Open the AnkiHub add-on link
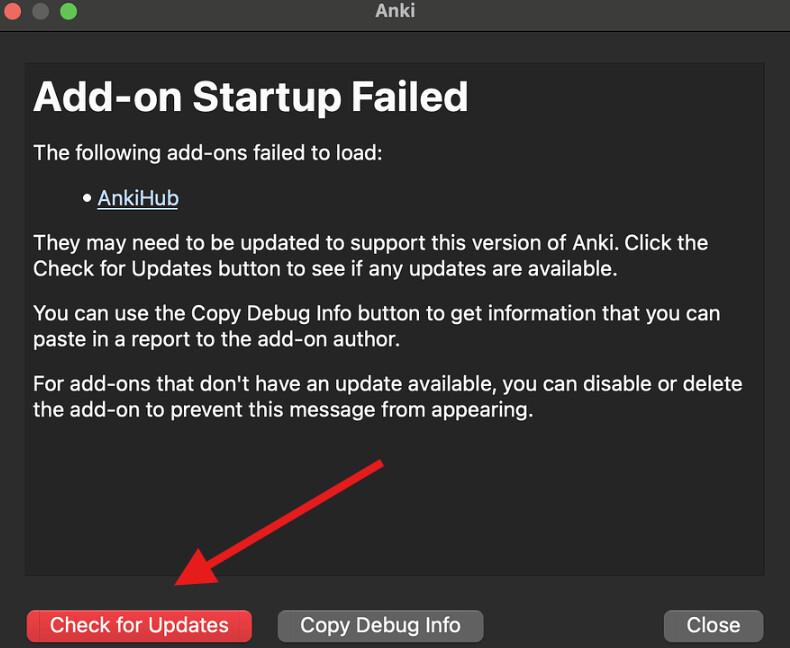790x648 pixels. 138,198
